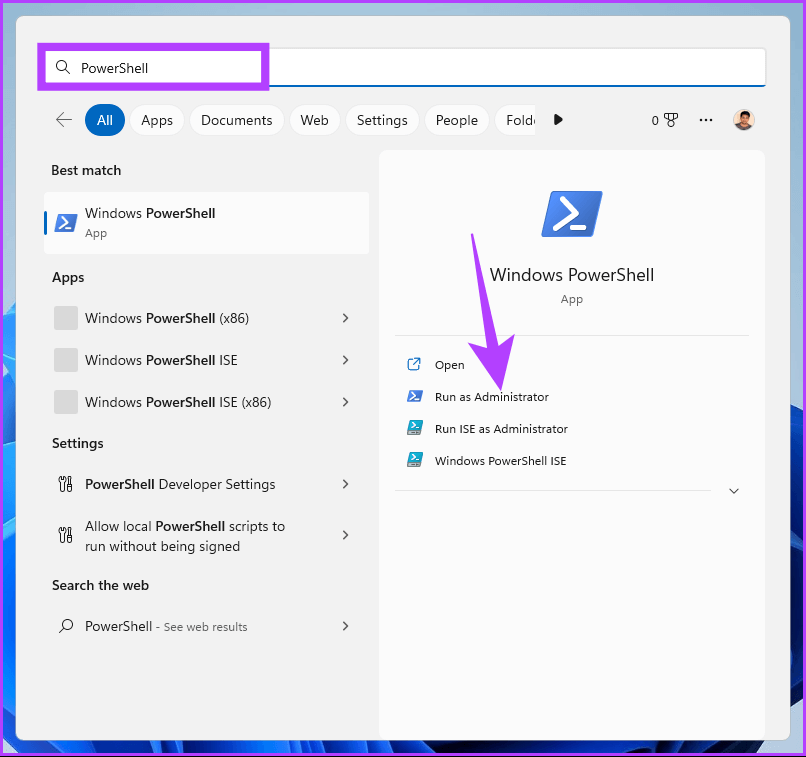
Task: Switch to the People filter tab
Action: (x=456, y=120)
